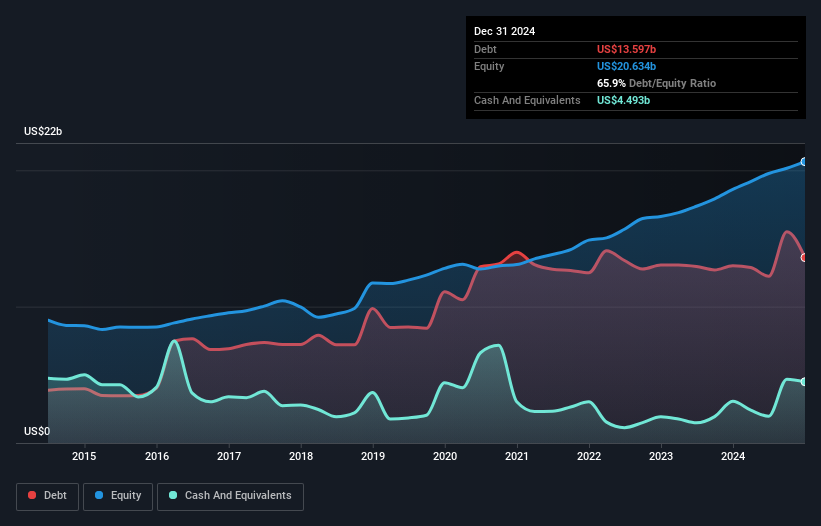Click the 2021 x-axis label

[x=517, y=456]
